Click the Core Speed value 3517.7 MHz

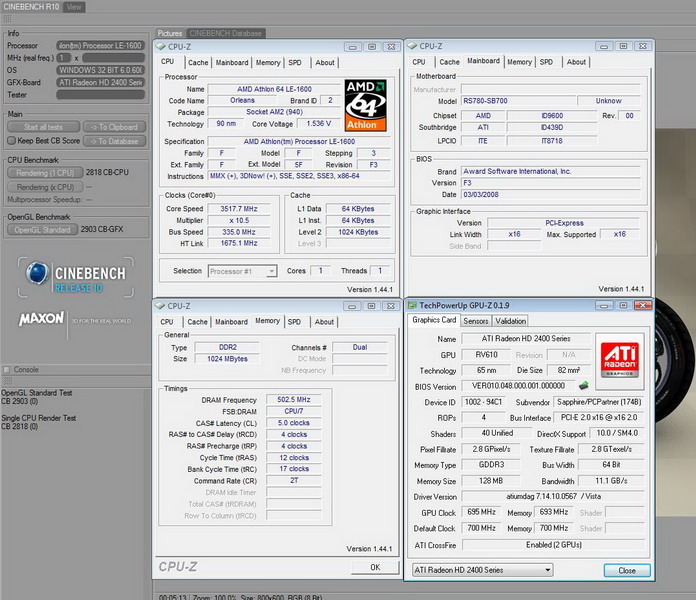tap(239, 209)
